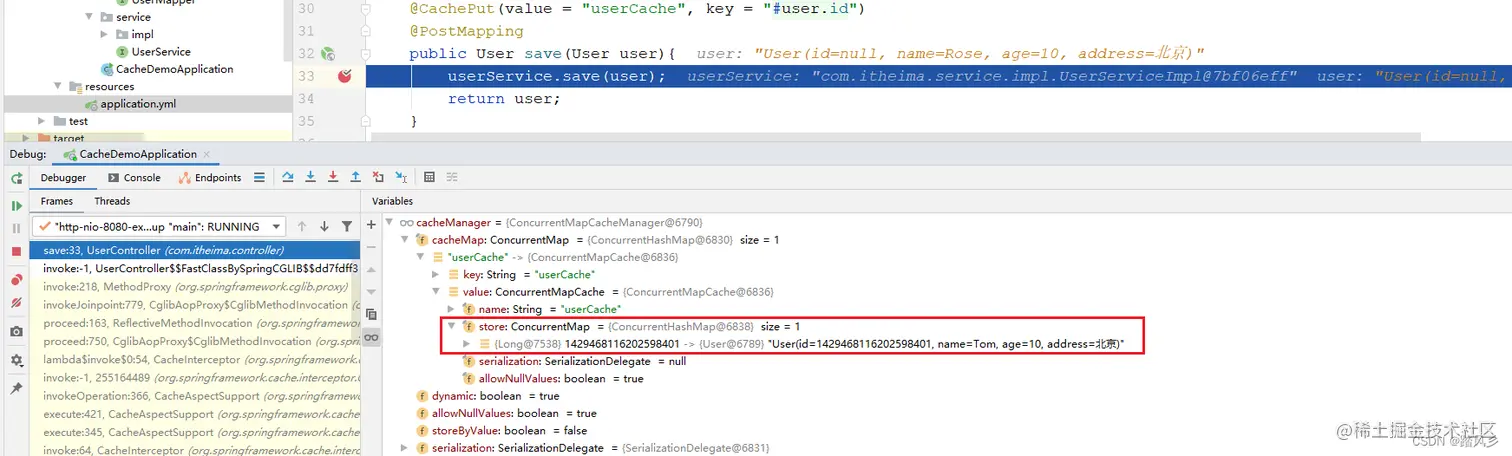Image resolution: width=1512 pixels, height=456 pixels.
Task: Collapse the store: ConcurrentMap node
Action: (x=451, y=326)
